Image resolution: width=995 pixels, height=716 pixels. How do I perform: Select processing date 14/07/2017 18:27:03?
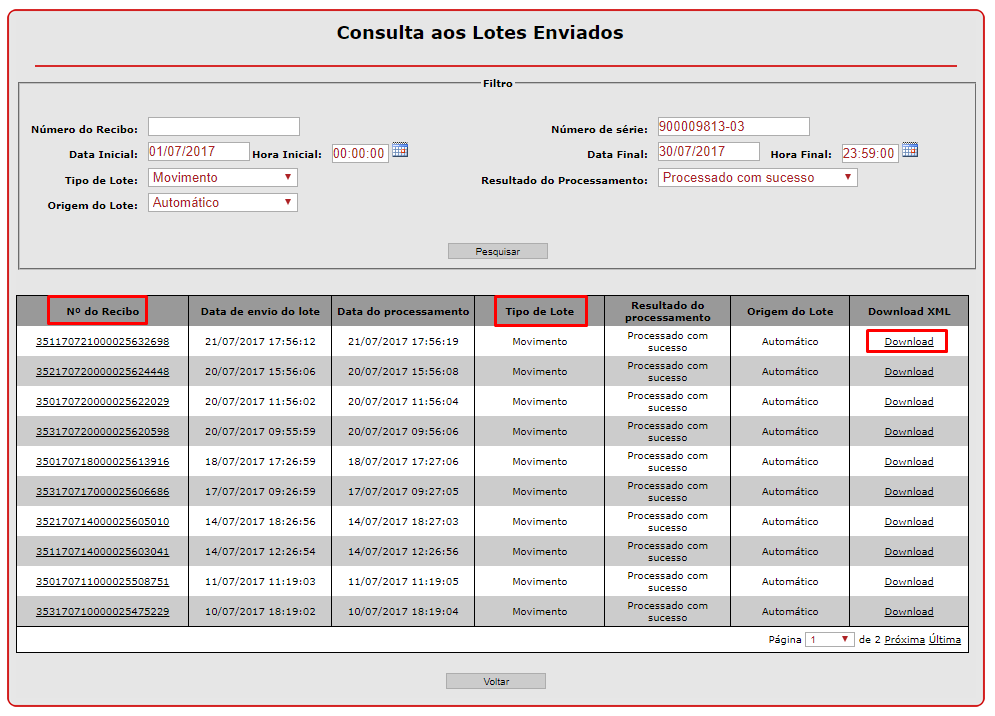(x=403, y=522)
